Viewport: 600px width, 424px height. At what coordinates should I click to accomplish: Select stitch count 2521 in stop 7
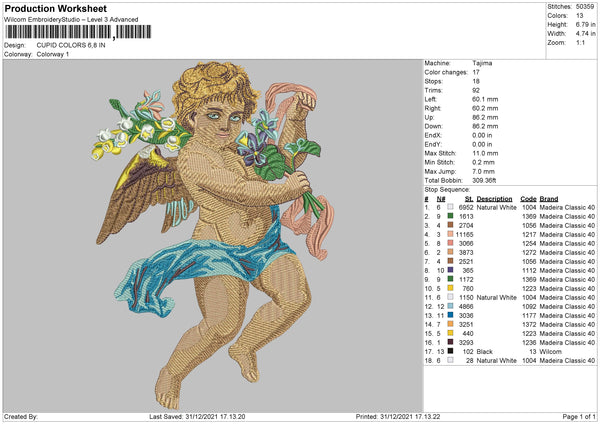[x=466, y=261]
